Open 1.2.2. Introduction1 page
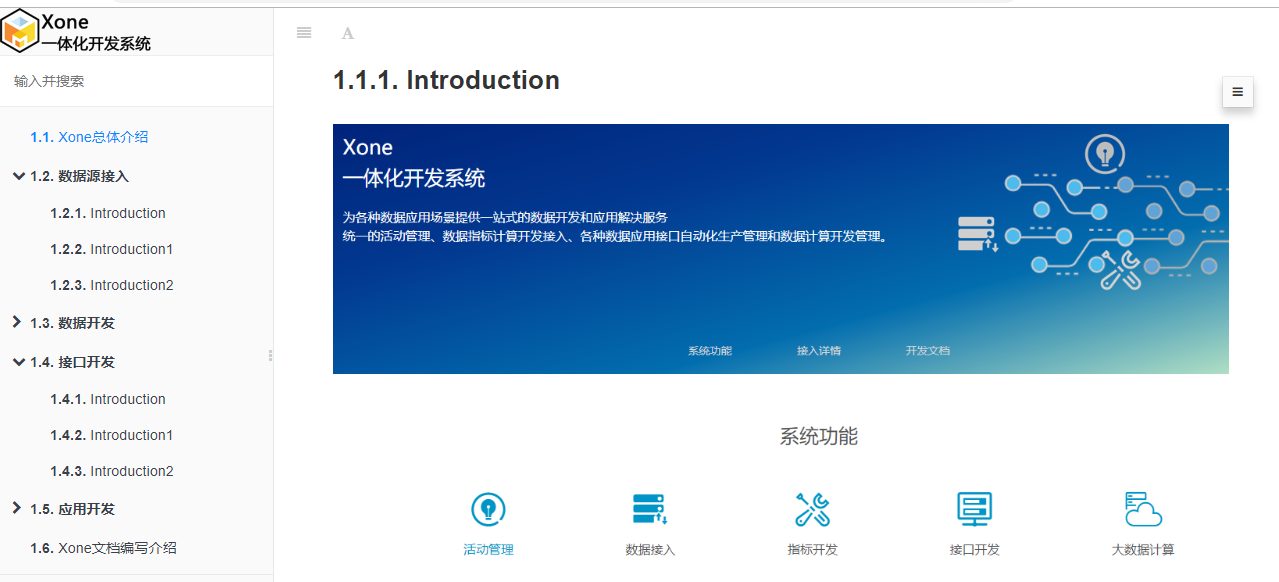1279x582 pixels. [112, 249]
